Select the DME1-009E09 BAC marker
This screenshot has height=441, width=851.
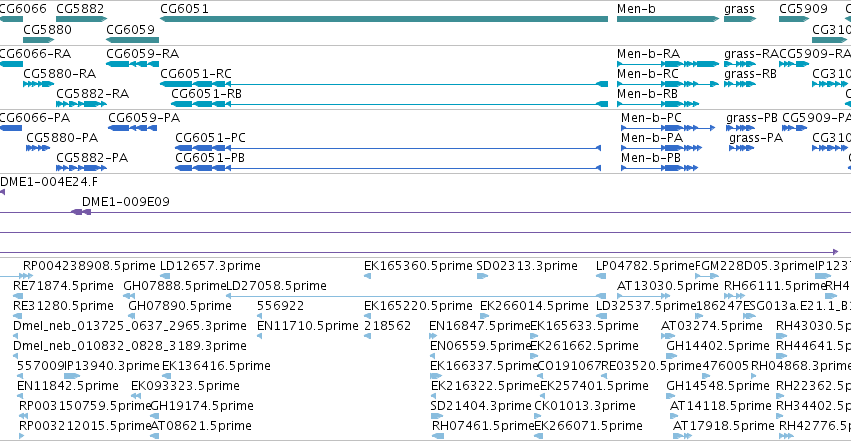click(81, 212)
